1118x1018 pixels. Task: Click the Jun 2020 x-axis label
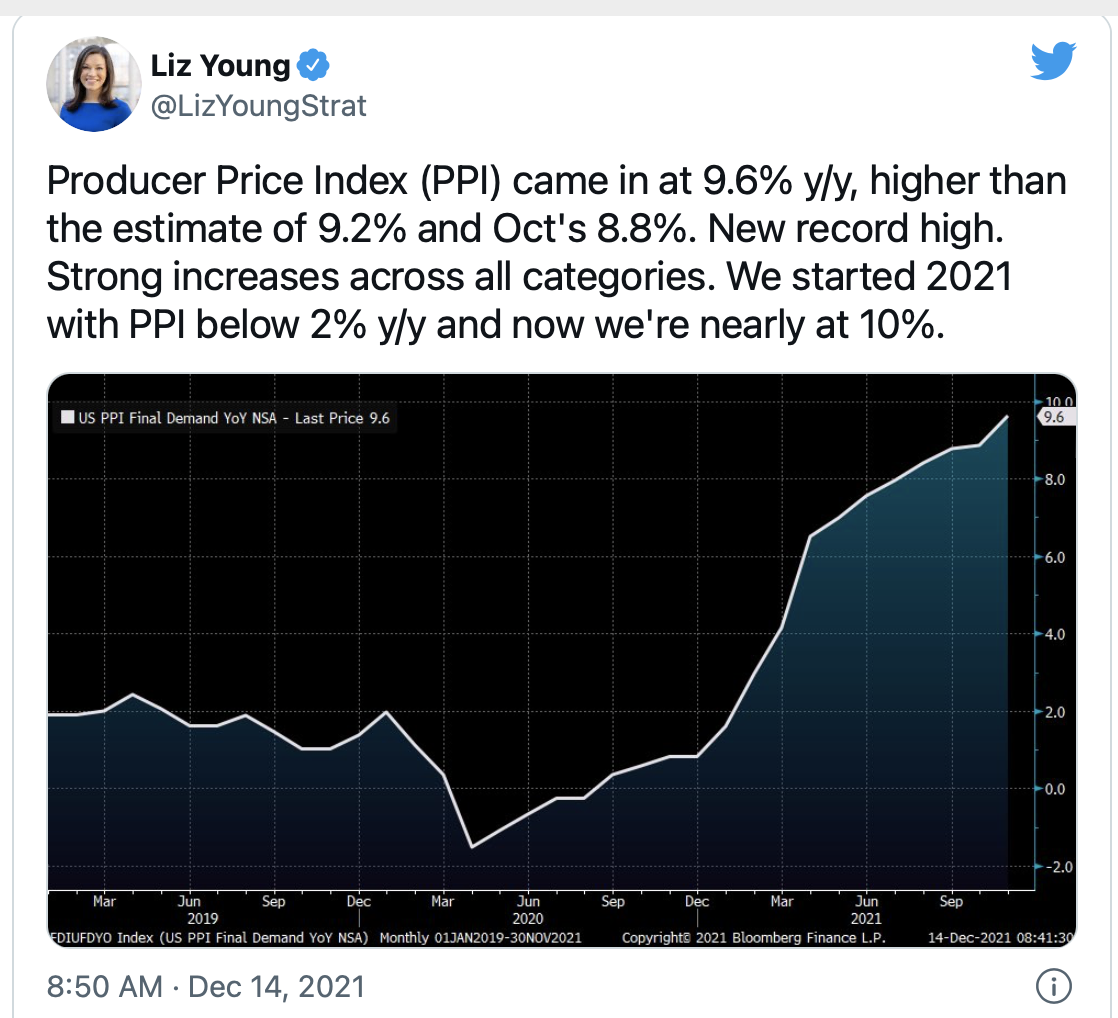point(528,910)
